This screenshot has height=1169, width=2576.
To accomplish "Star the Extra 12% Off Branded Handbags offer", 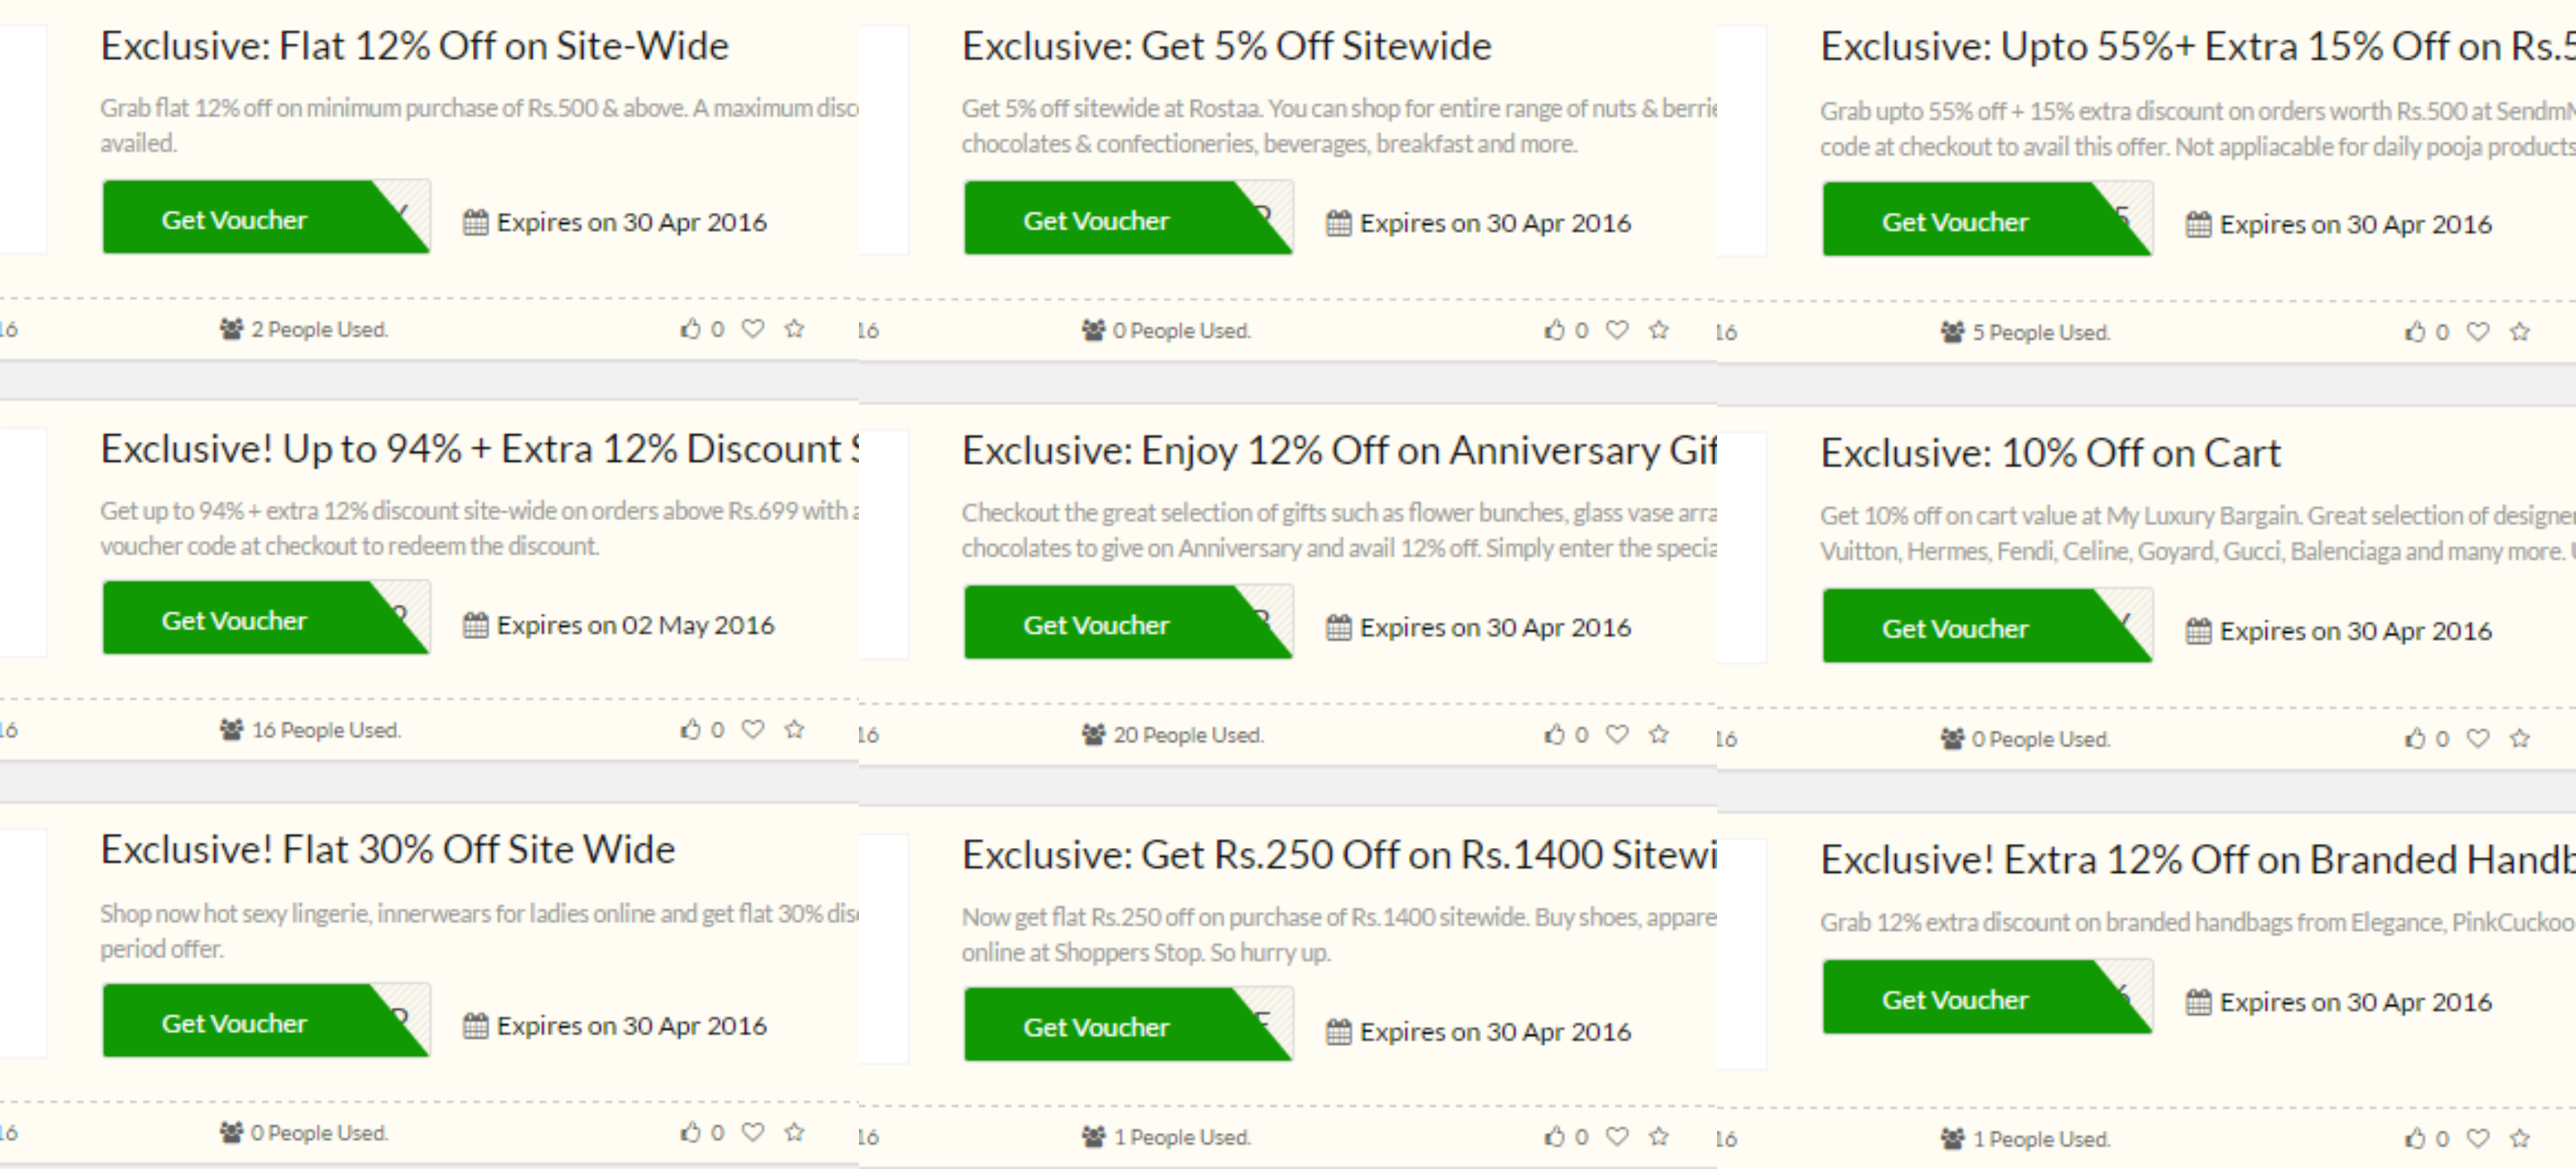I will (2520, 1138).
